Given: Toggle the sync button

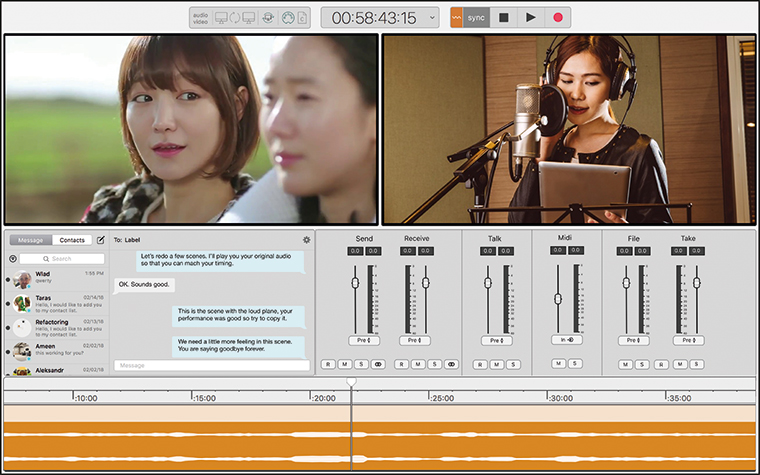Looking at the screenshot, I should (476, 17).
